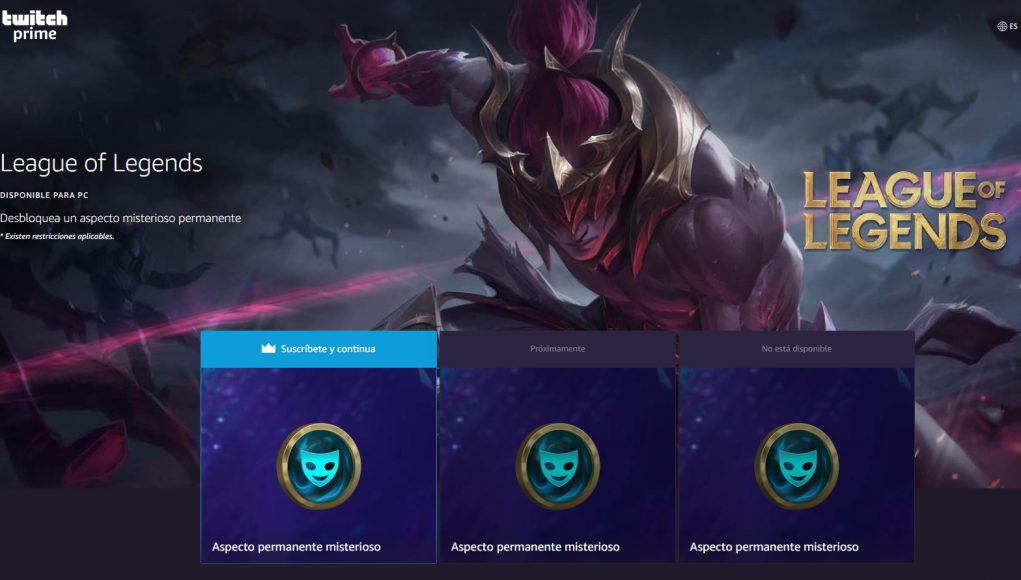Select the Próximamente card header
This screenshot has height=580, width=1021.
tap(558, 349)
